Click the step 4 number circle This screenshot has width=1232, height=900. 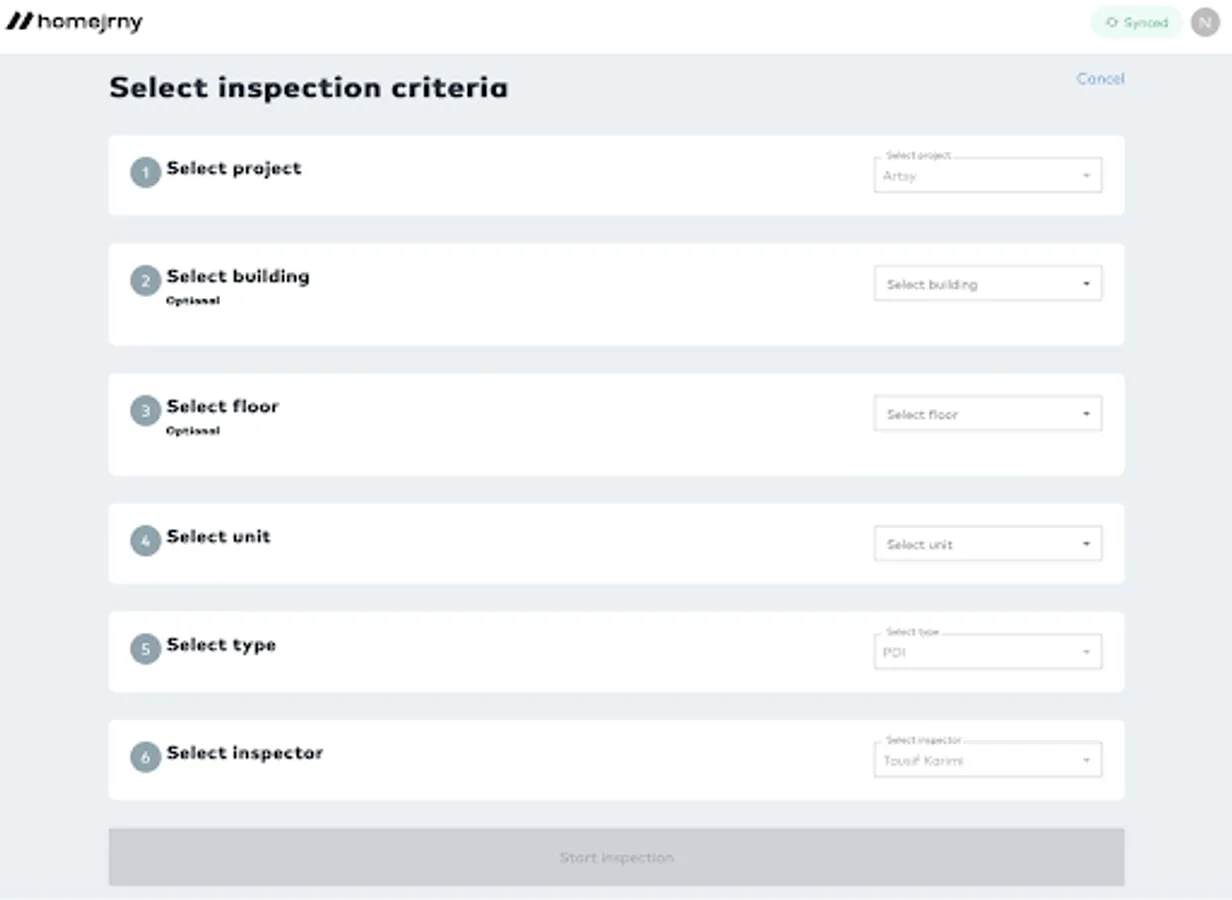pyautogui.click(x=145, y=541)
